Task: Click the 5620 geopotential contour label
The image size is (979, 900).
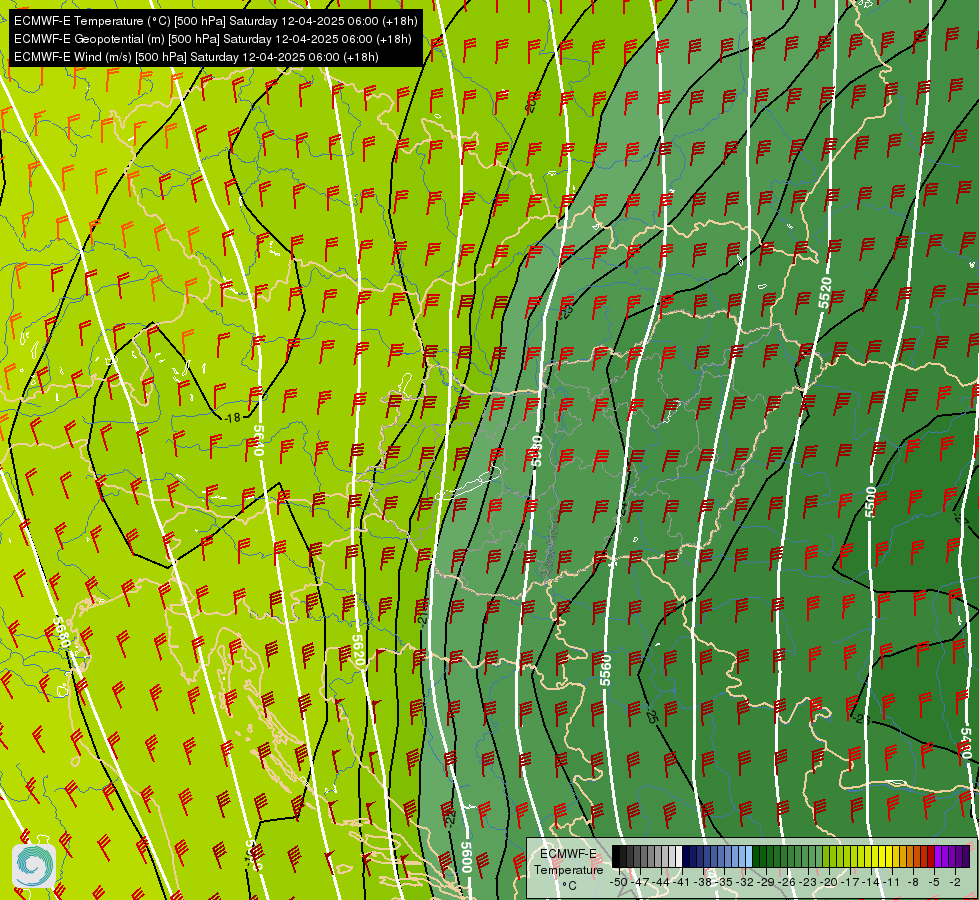Action: click(x=358, y=651)
